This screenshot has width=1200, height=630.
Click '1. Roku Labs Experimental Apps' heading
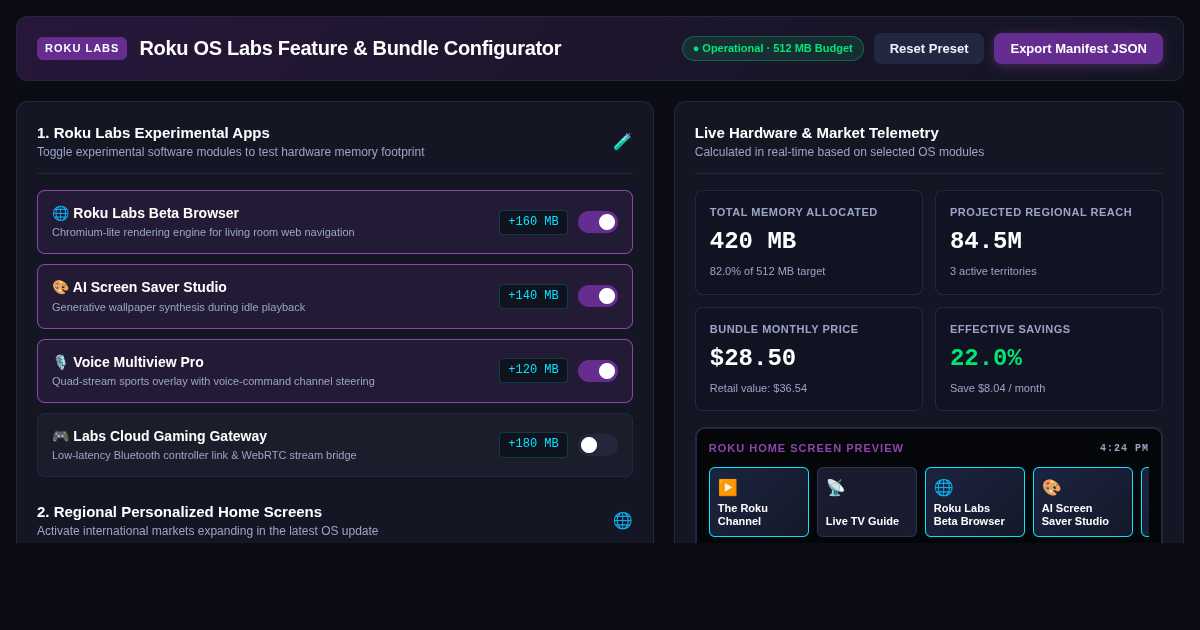coord(153,132)
